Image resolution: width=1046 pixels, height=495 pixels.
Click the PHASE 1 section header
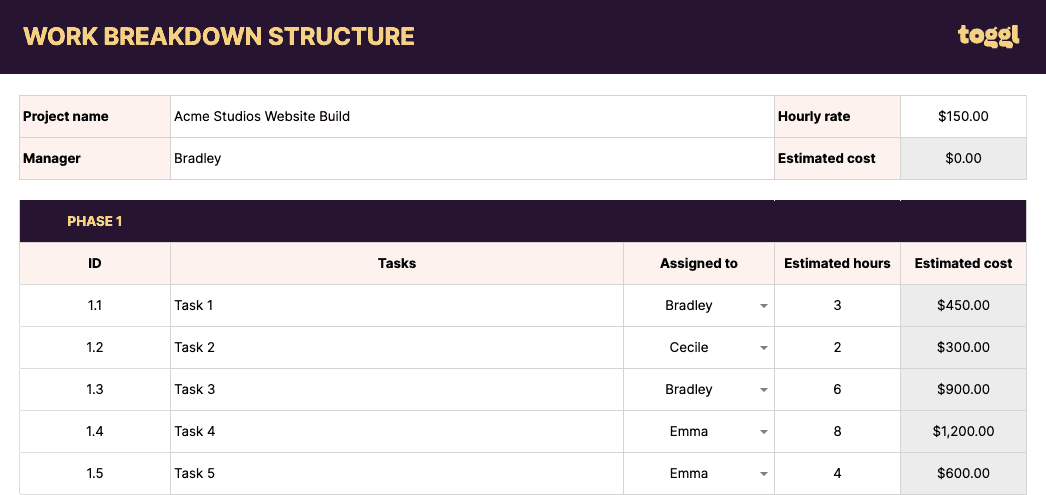pyautogui.click(x=95, y=221)
